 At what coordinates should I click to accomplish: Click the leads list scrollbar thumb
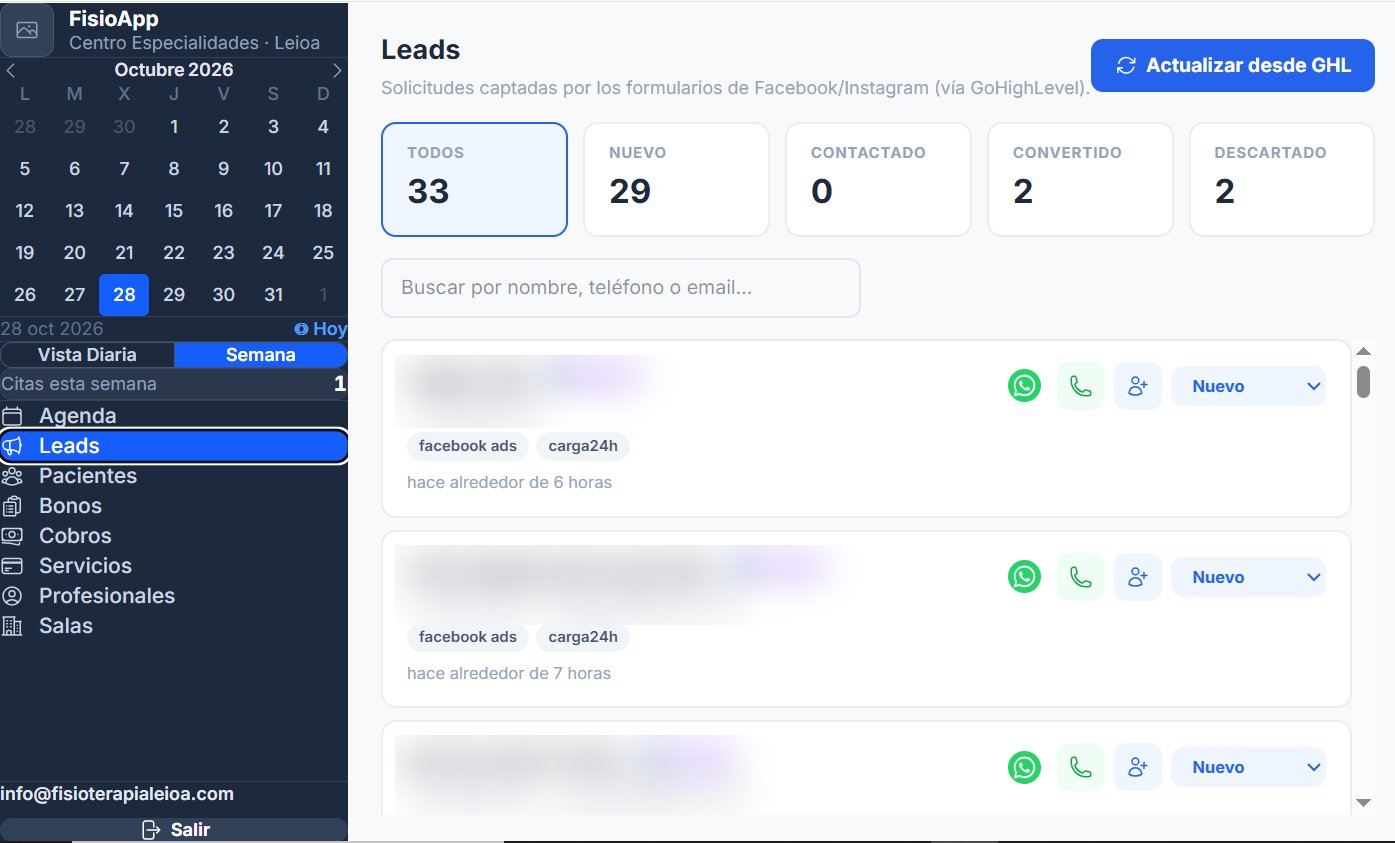pos(1363,382)
